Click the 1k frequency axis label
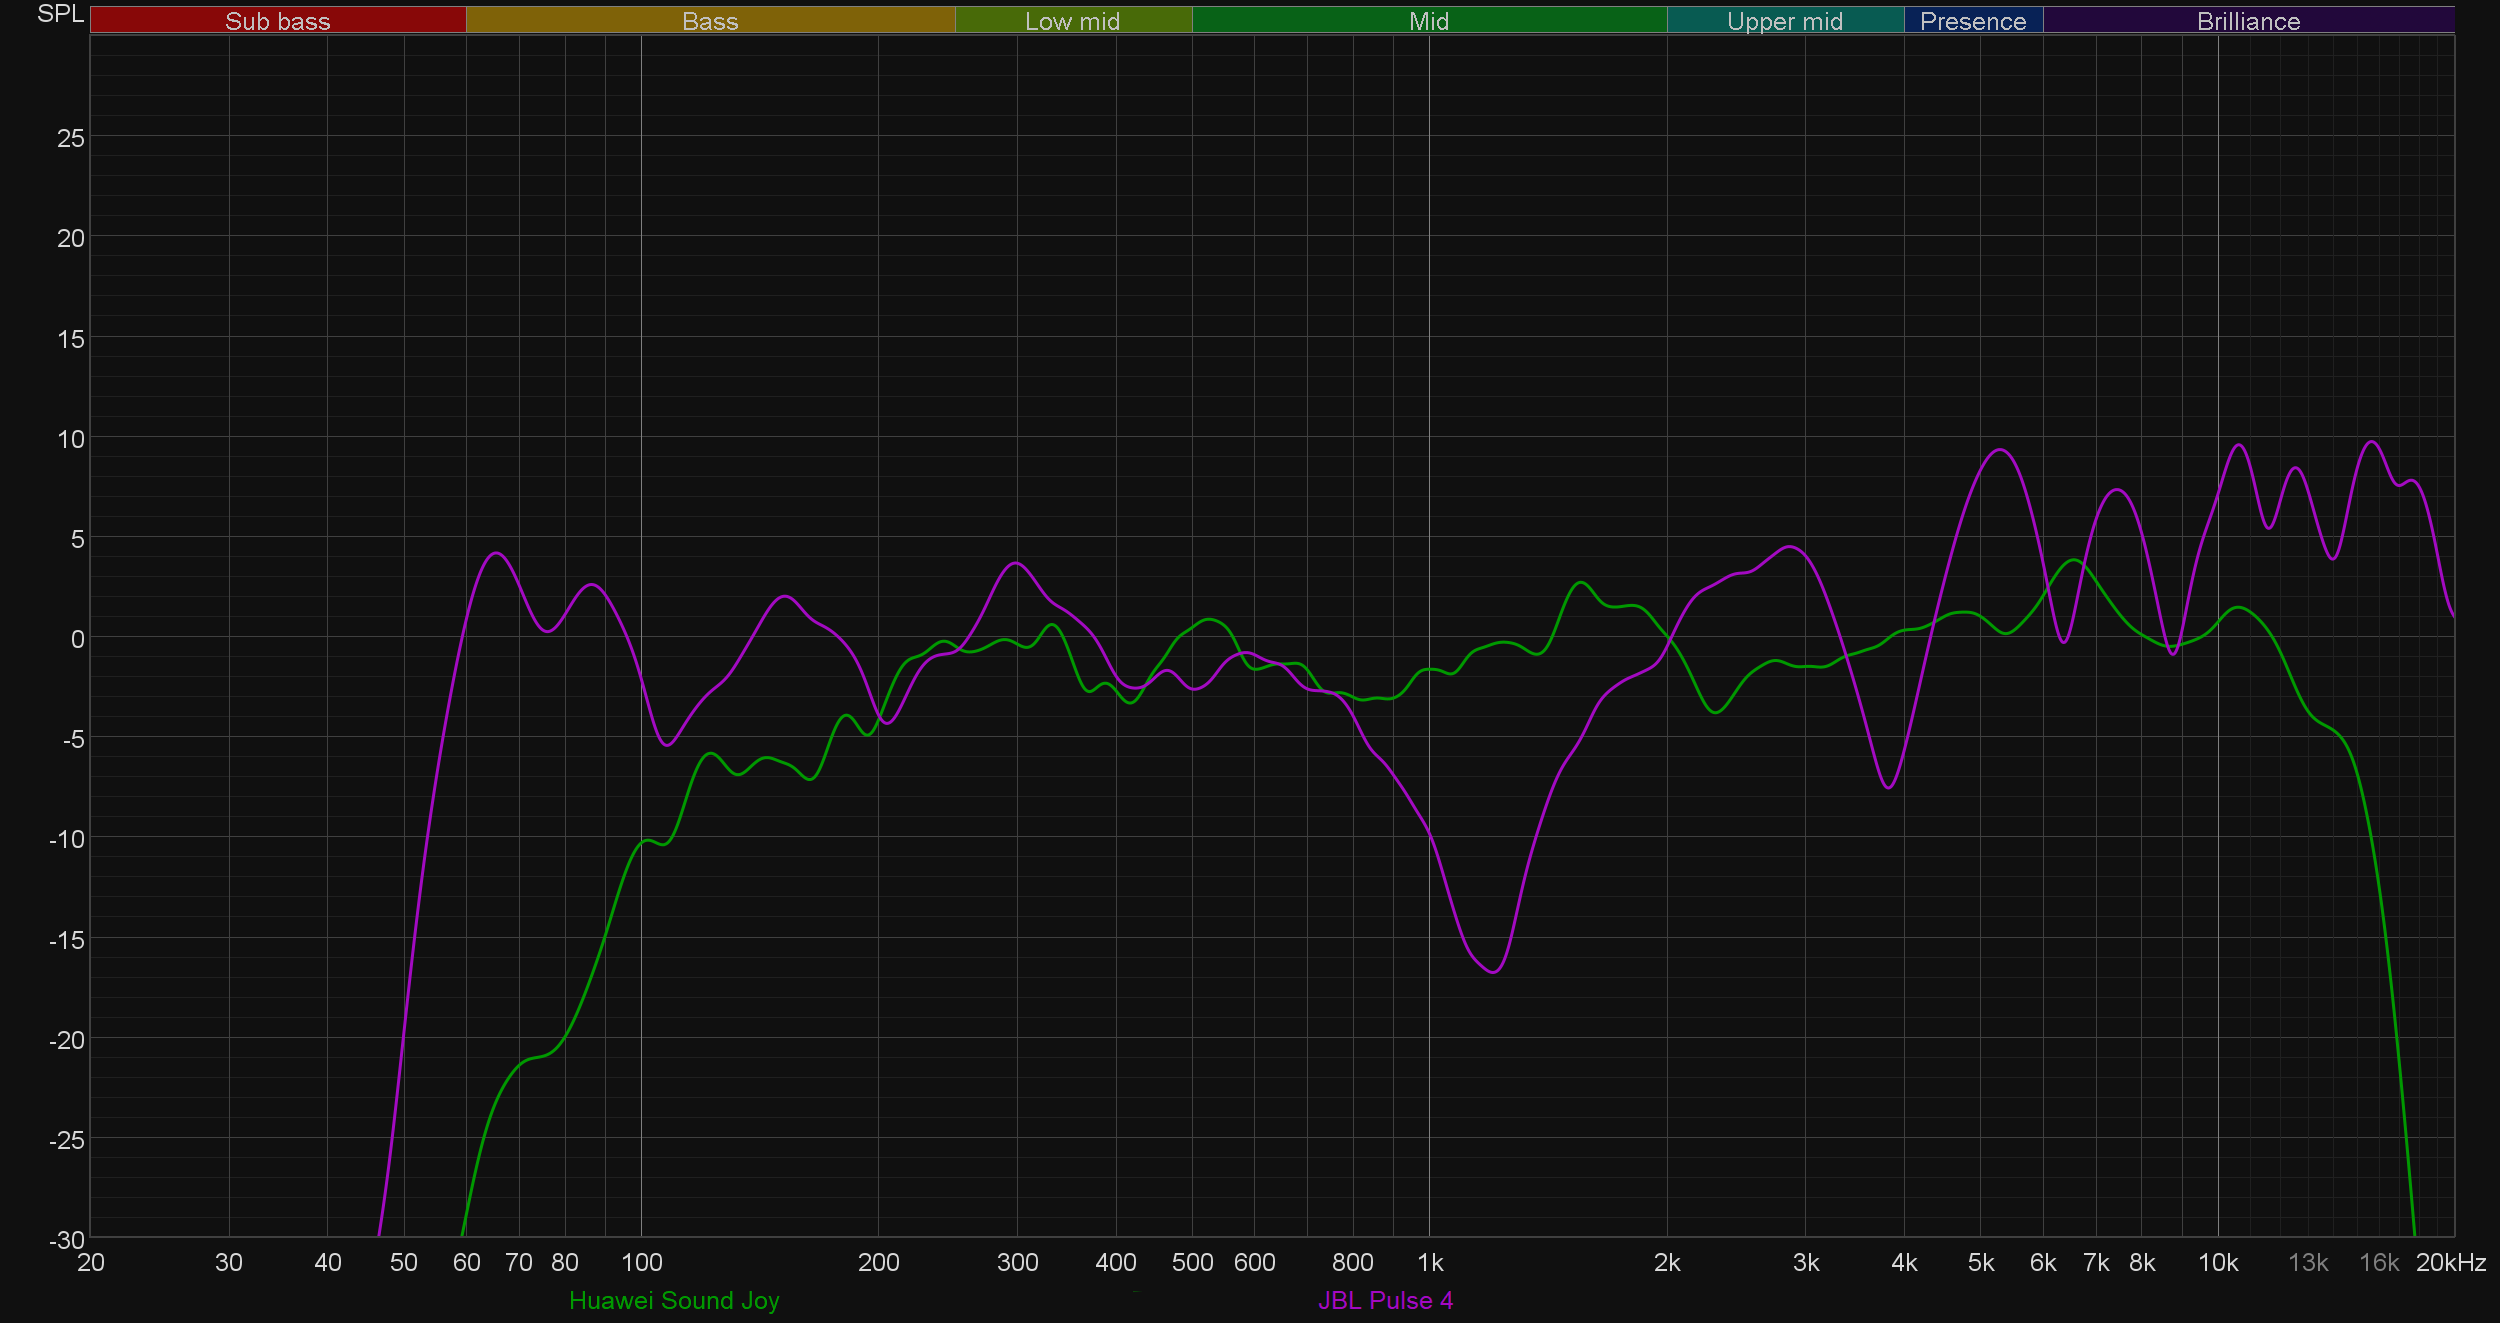The height and width of the screenshot is (1323, 2500). pyautogui.click(x=1430, y=1262)
